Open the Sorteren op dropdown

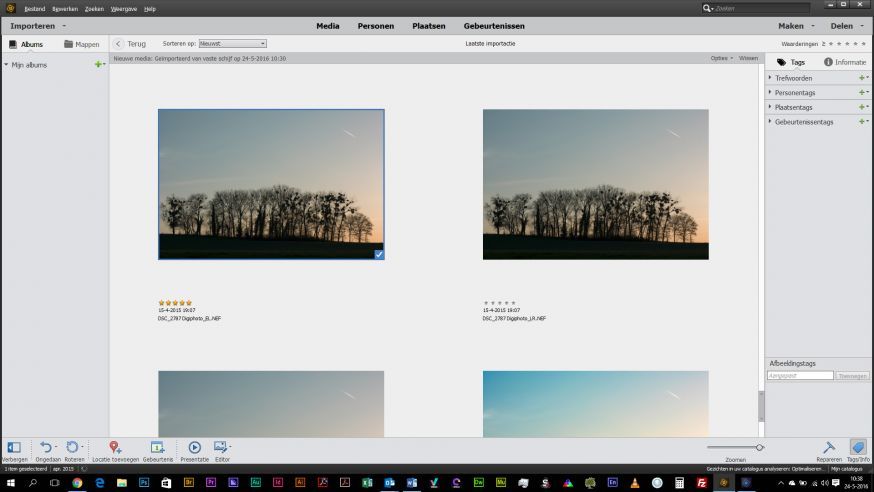click(232, 44)
